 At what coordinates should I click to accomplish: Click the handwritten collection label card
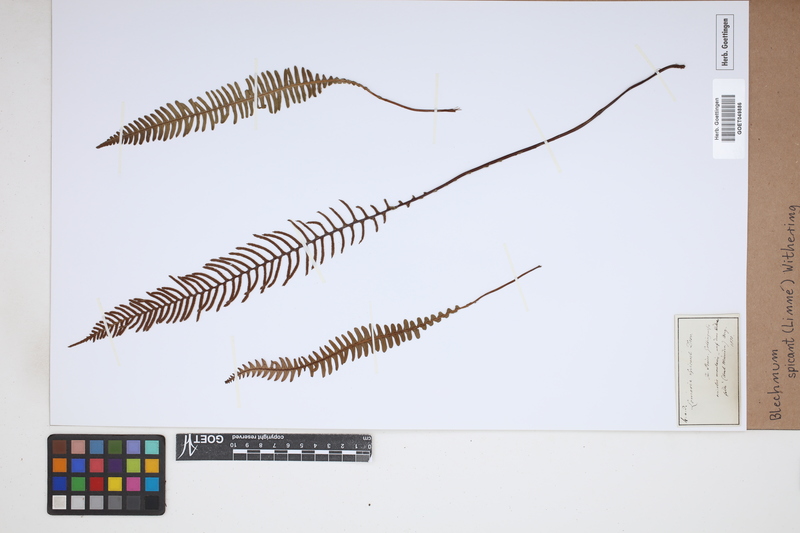[x=707, y=370]
